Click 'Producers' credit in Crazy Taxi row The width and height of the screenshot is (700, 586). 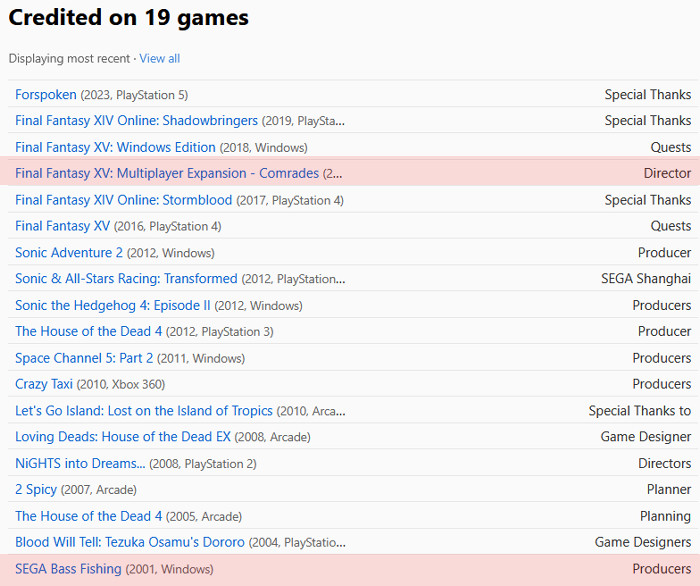pos(662,384)
